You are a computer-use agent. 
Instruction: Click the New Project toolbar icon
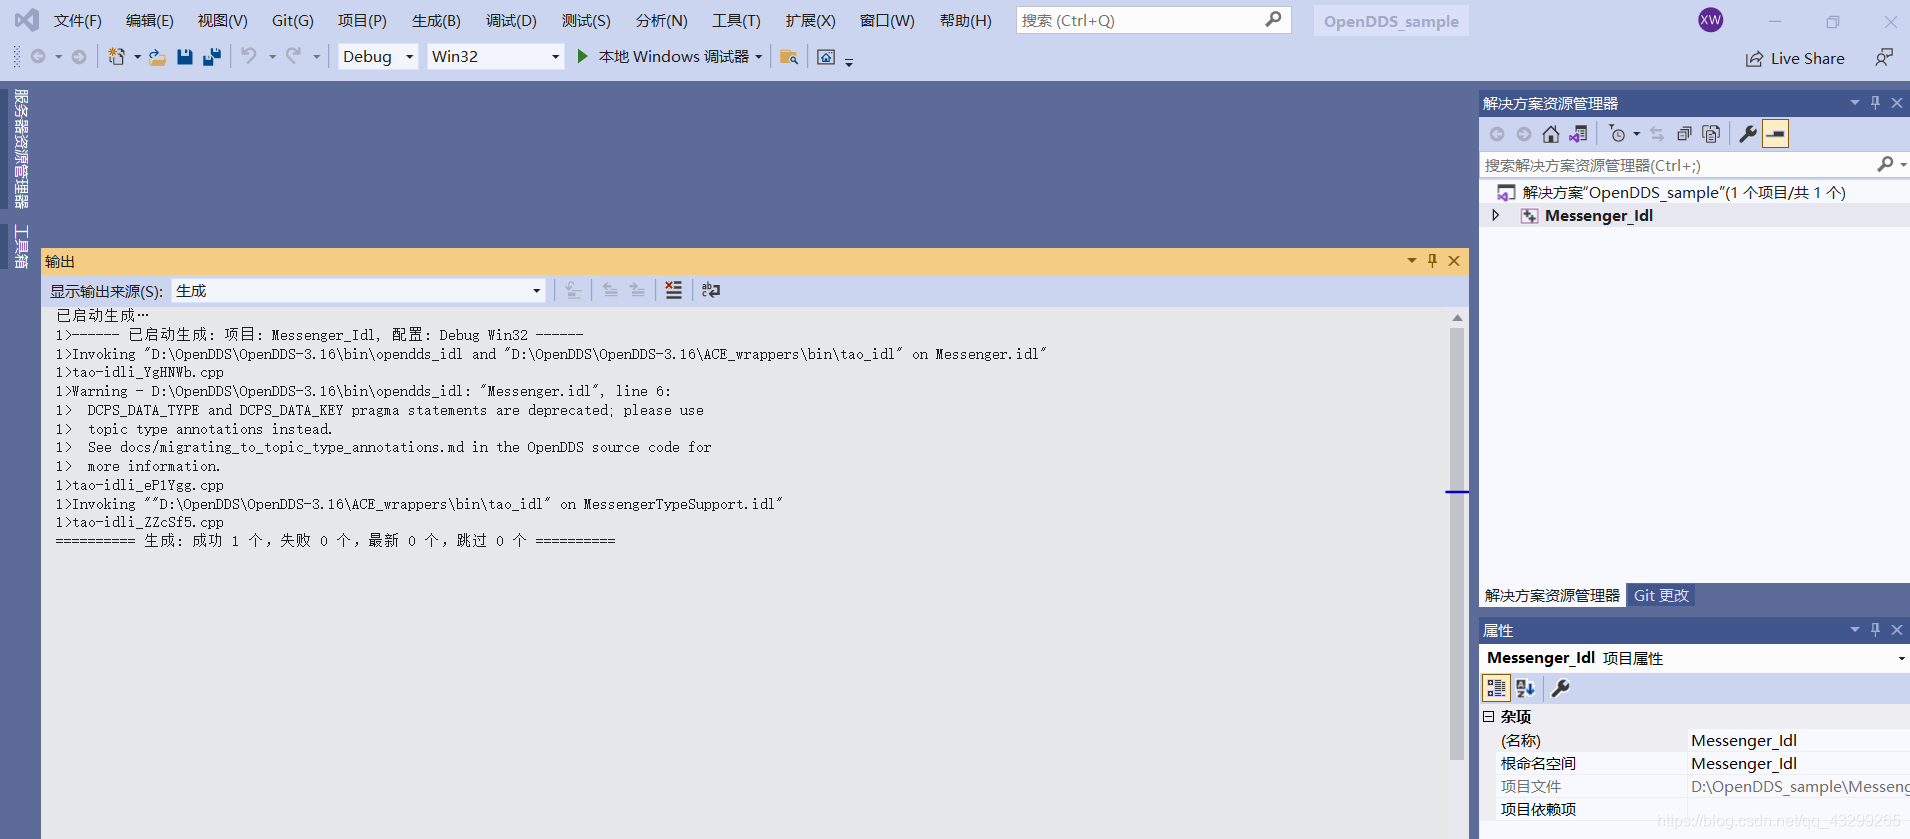117,57
